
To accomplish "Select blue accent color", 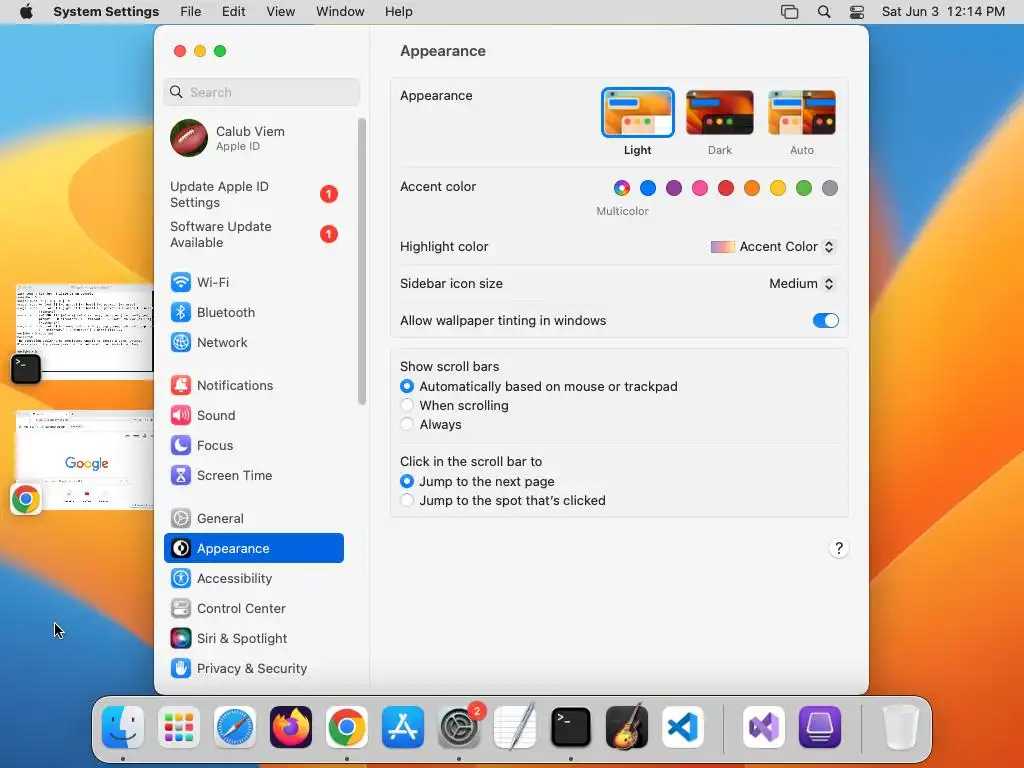I will pos(648,188).
